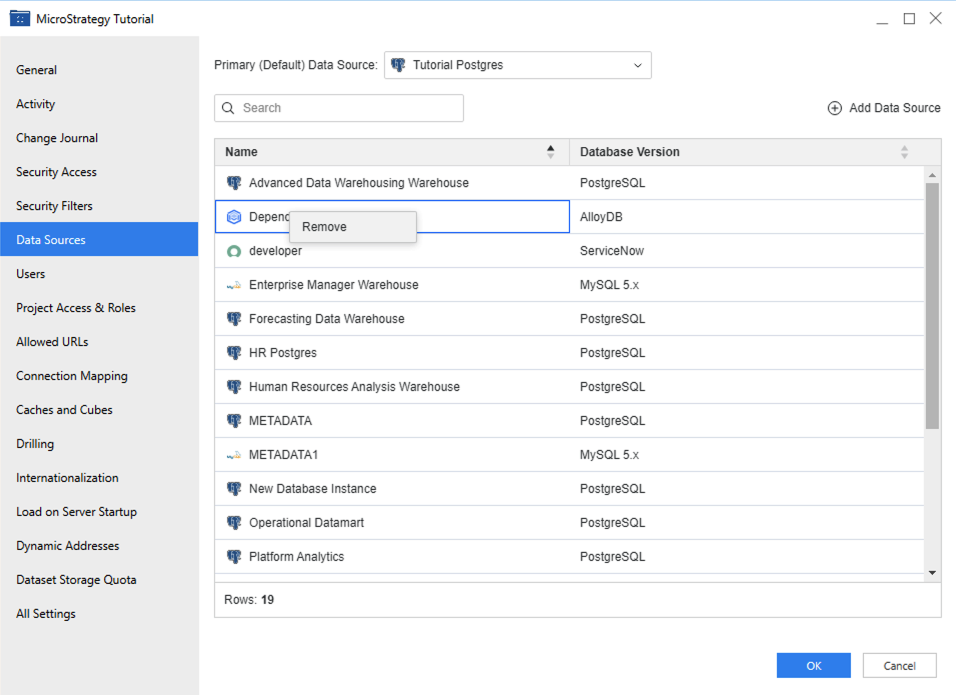
Task: Click the scroll down arrow of the list
Action: pos(932,573)
